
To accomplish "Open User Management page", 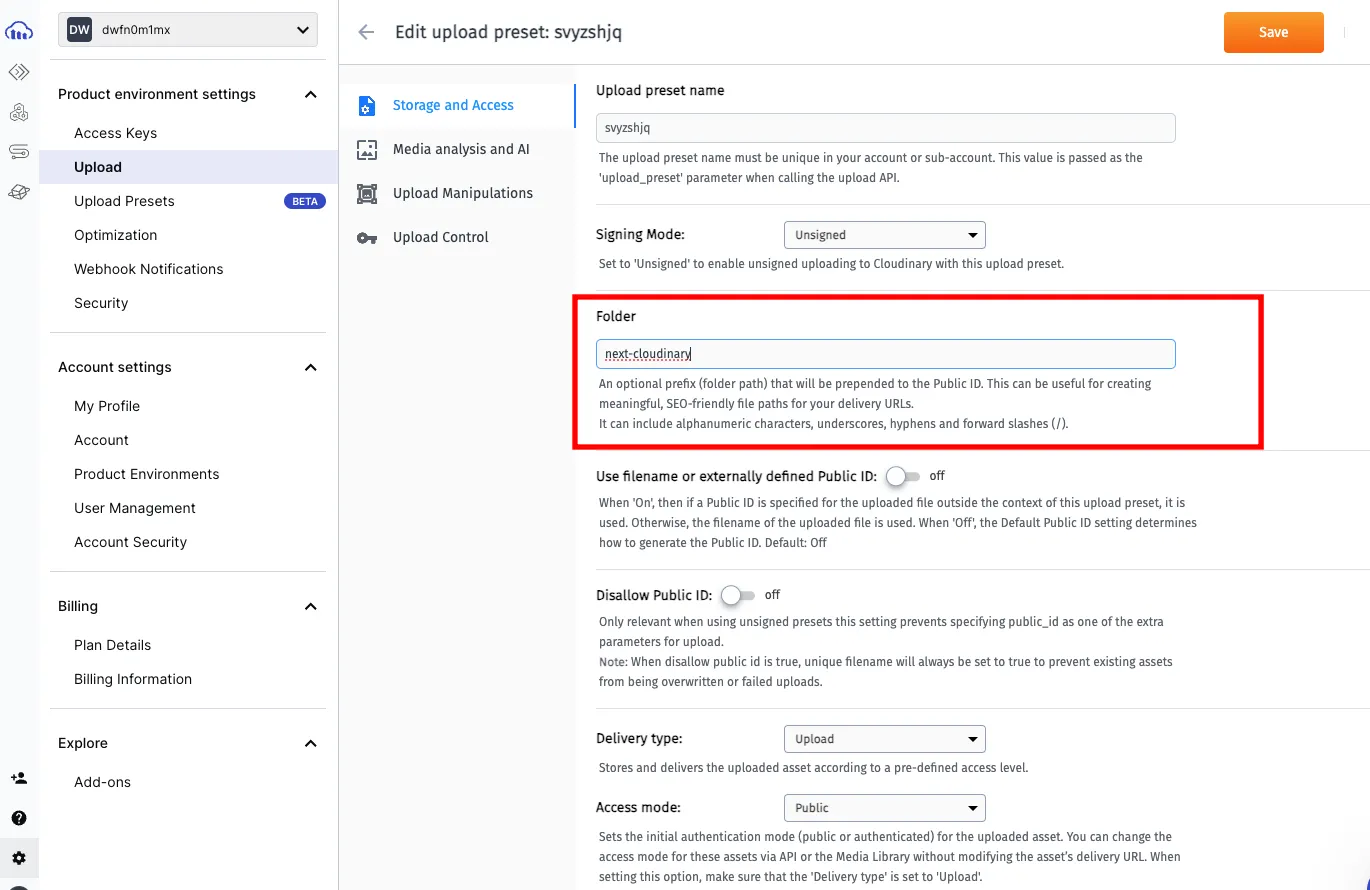I will coord(135,508).
